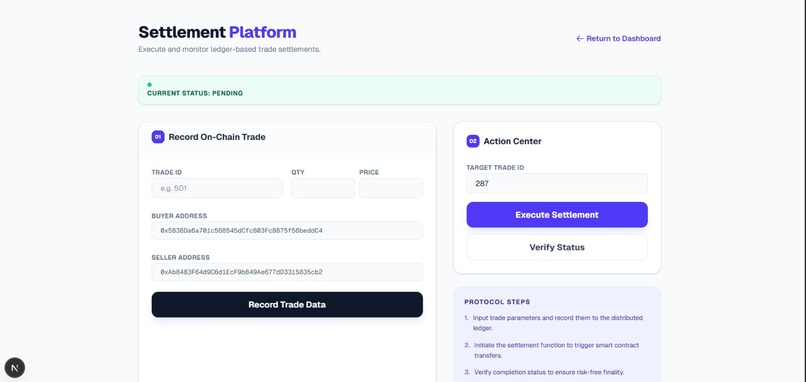Open the Next.js dev tools N icon

(14, 368)
